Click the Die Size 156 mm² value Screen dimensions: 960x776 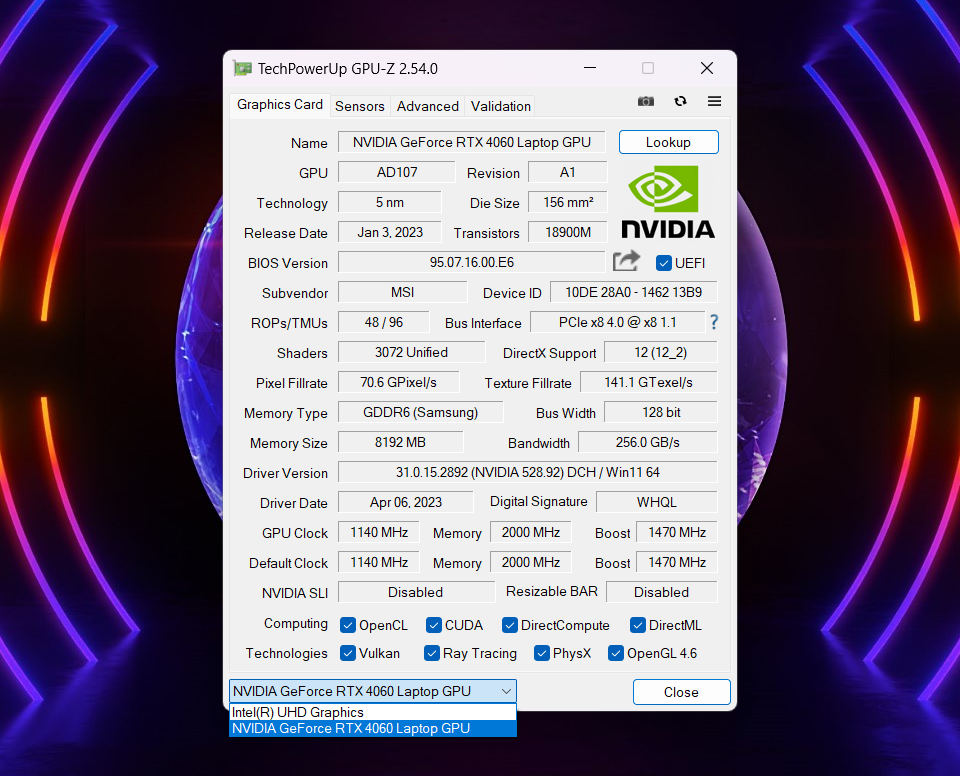point(568,202)
